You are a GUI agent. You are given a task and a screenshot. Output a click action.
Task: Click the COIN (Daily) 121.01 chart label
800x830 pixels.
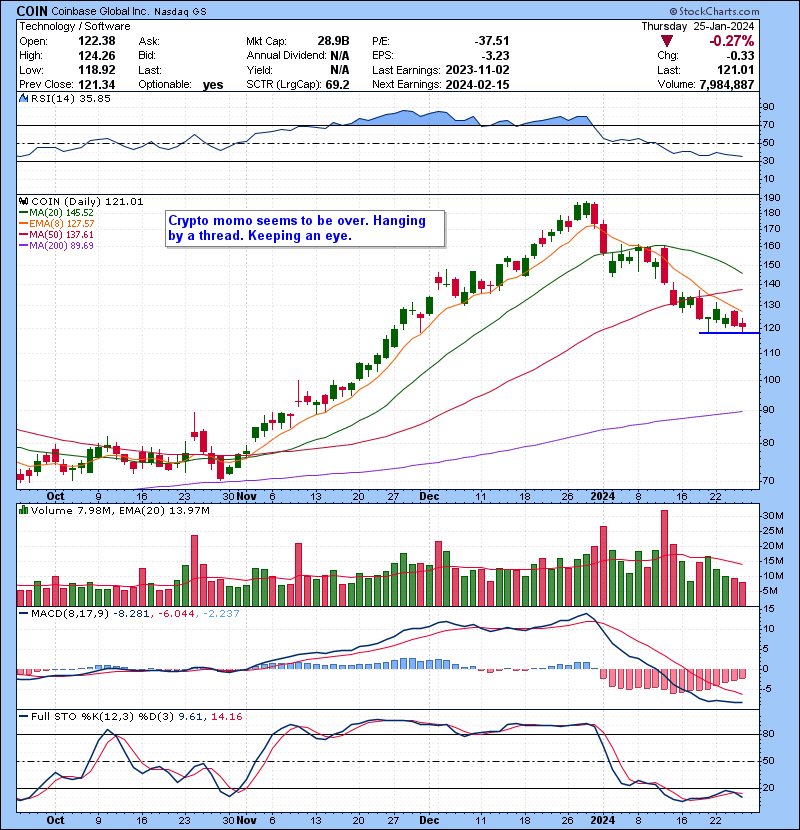point(87,202)
